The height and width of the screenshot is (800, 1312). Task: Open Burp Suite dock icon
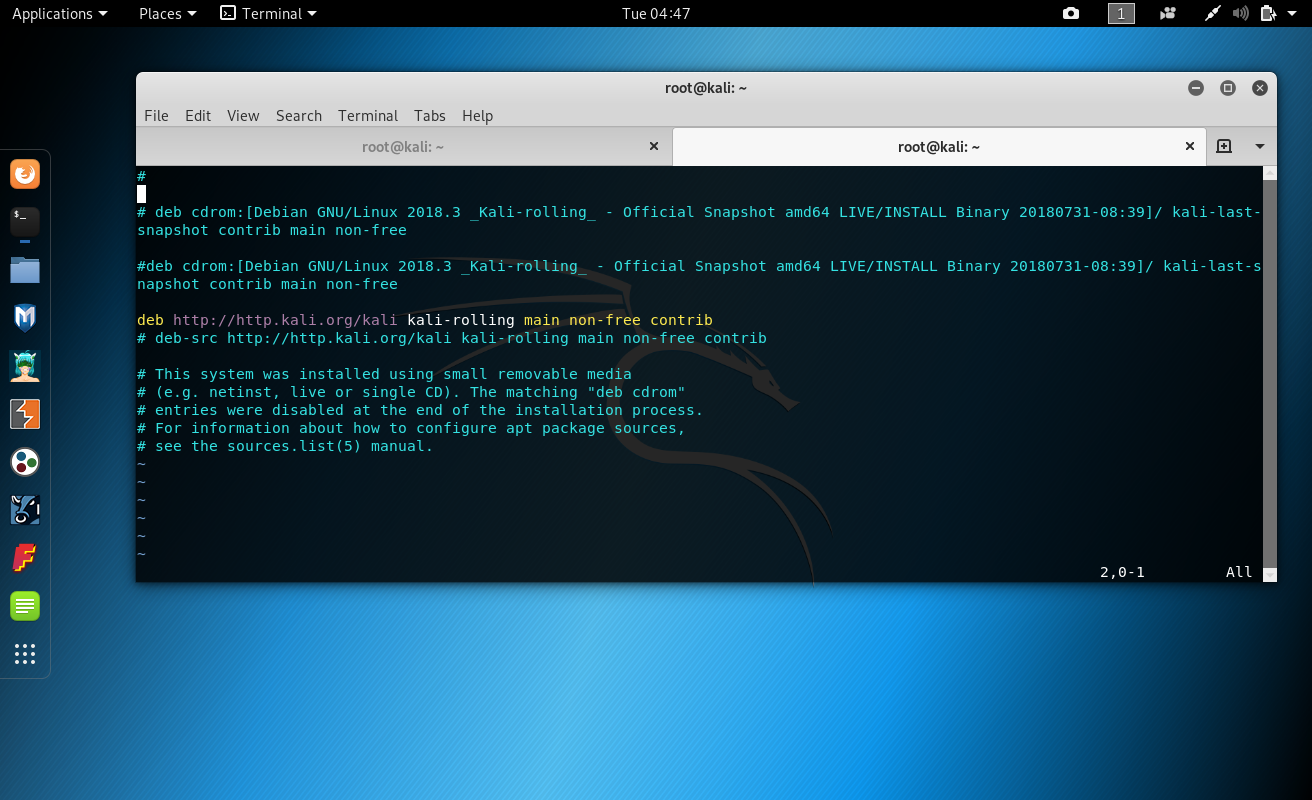coord(25,414)
